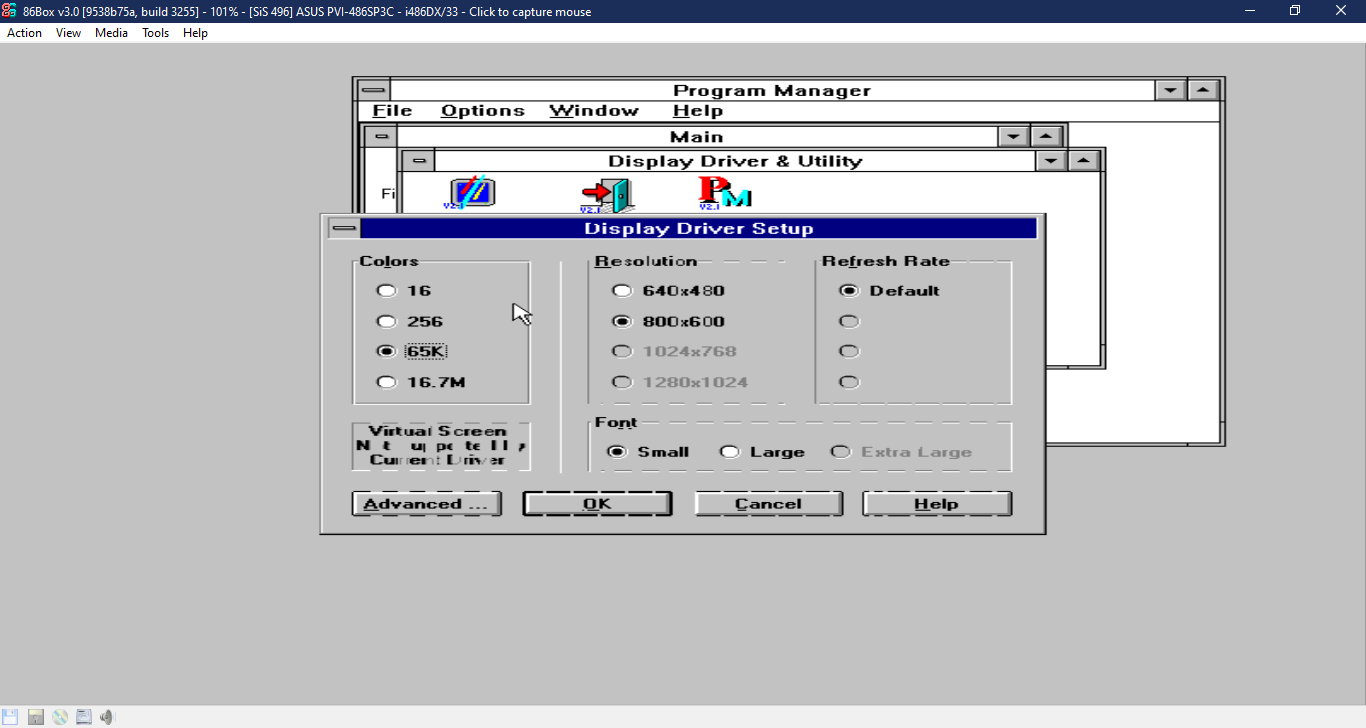Click the floppy drive A icon in status bar

click(x=10, y=716)
